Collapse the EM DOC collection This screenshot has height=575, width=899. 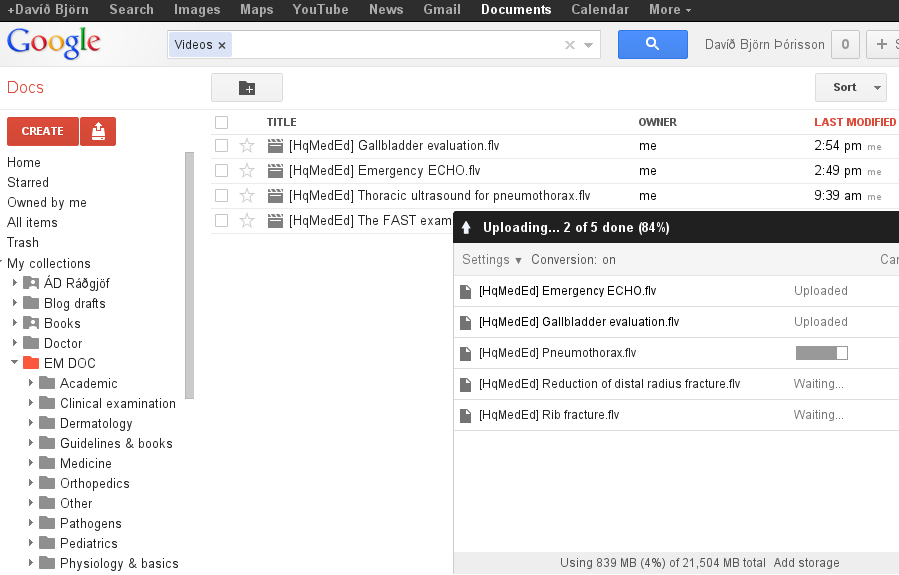pyautogui.click(x=15, y=363)
